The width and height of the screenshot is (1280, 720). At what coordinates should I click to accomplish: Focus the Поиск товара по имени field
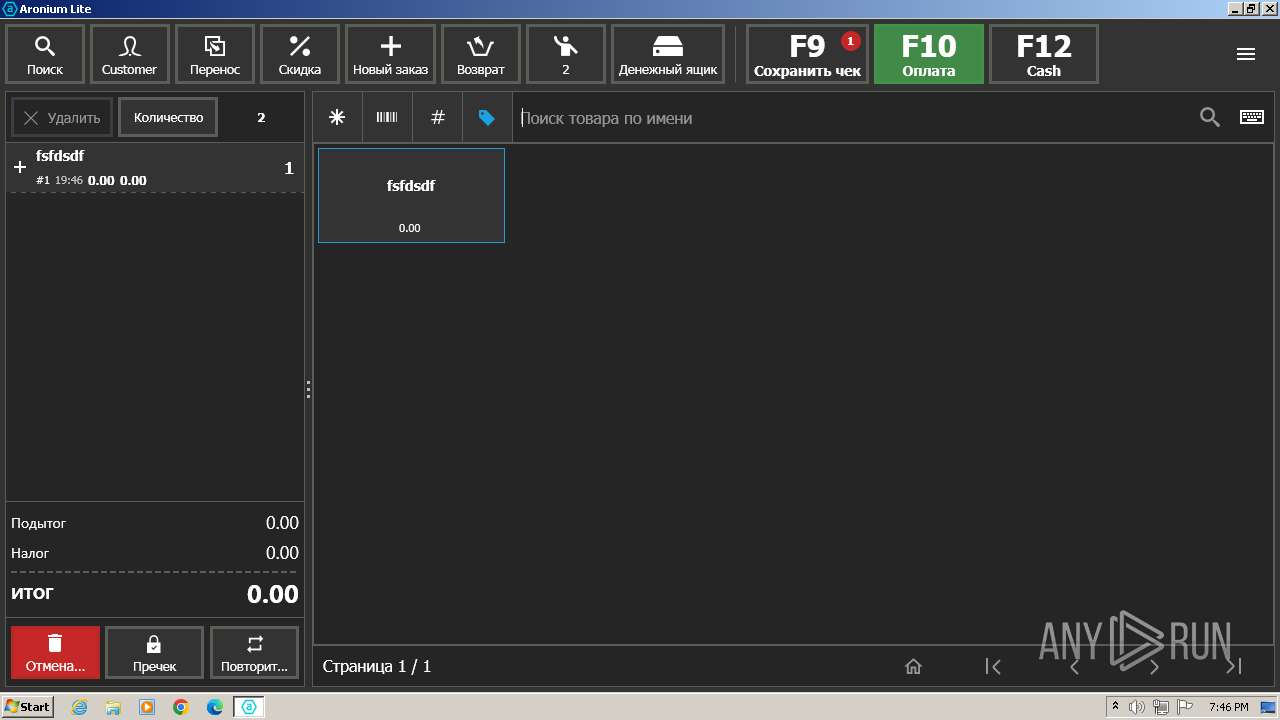pos(855,118)
